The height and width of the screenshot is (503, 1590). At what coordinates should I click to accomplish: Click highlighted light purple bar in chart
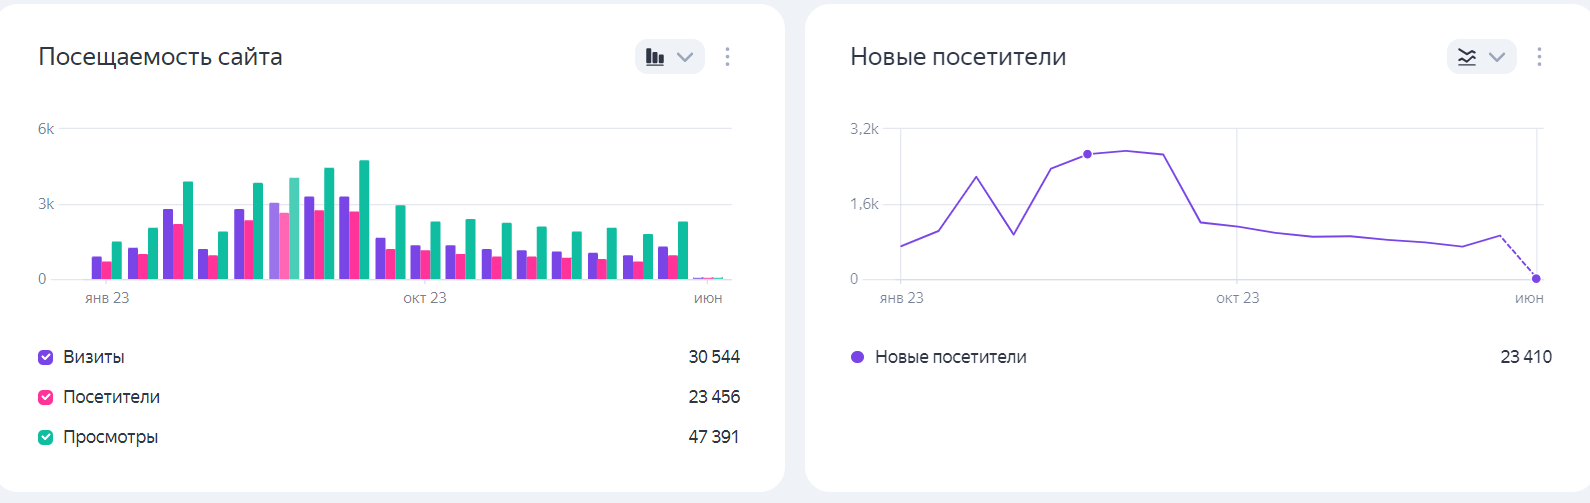(x=274, y=240)
